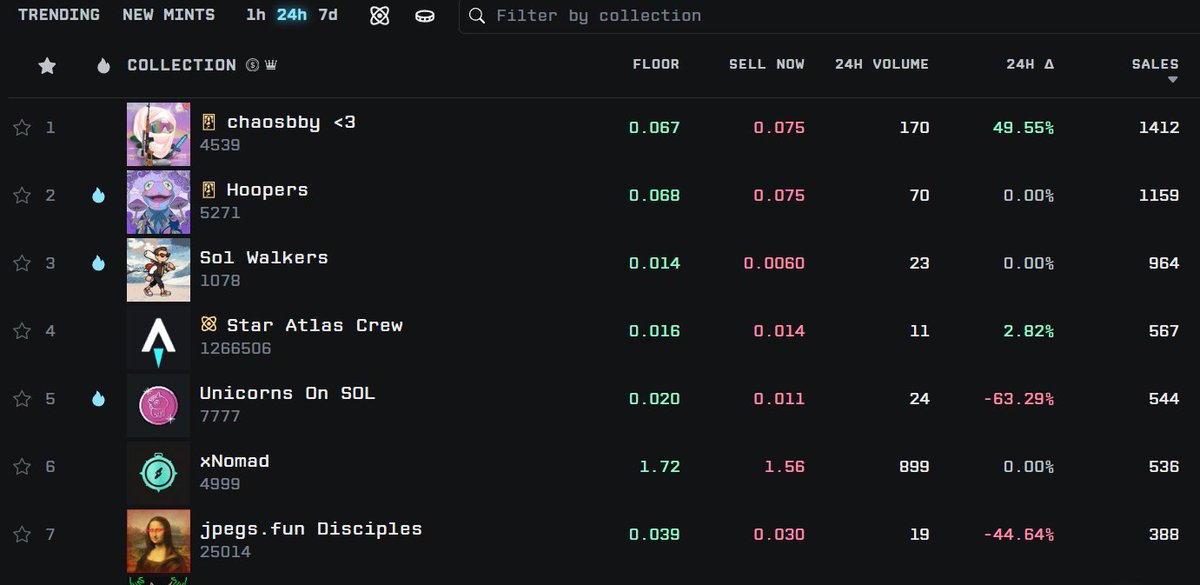Click the flame icon in the Sol Walkers row
The image size is (1200, 585).
tap(98, 264)
